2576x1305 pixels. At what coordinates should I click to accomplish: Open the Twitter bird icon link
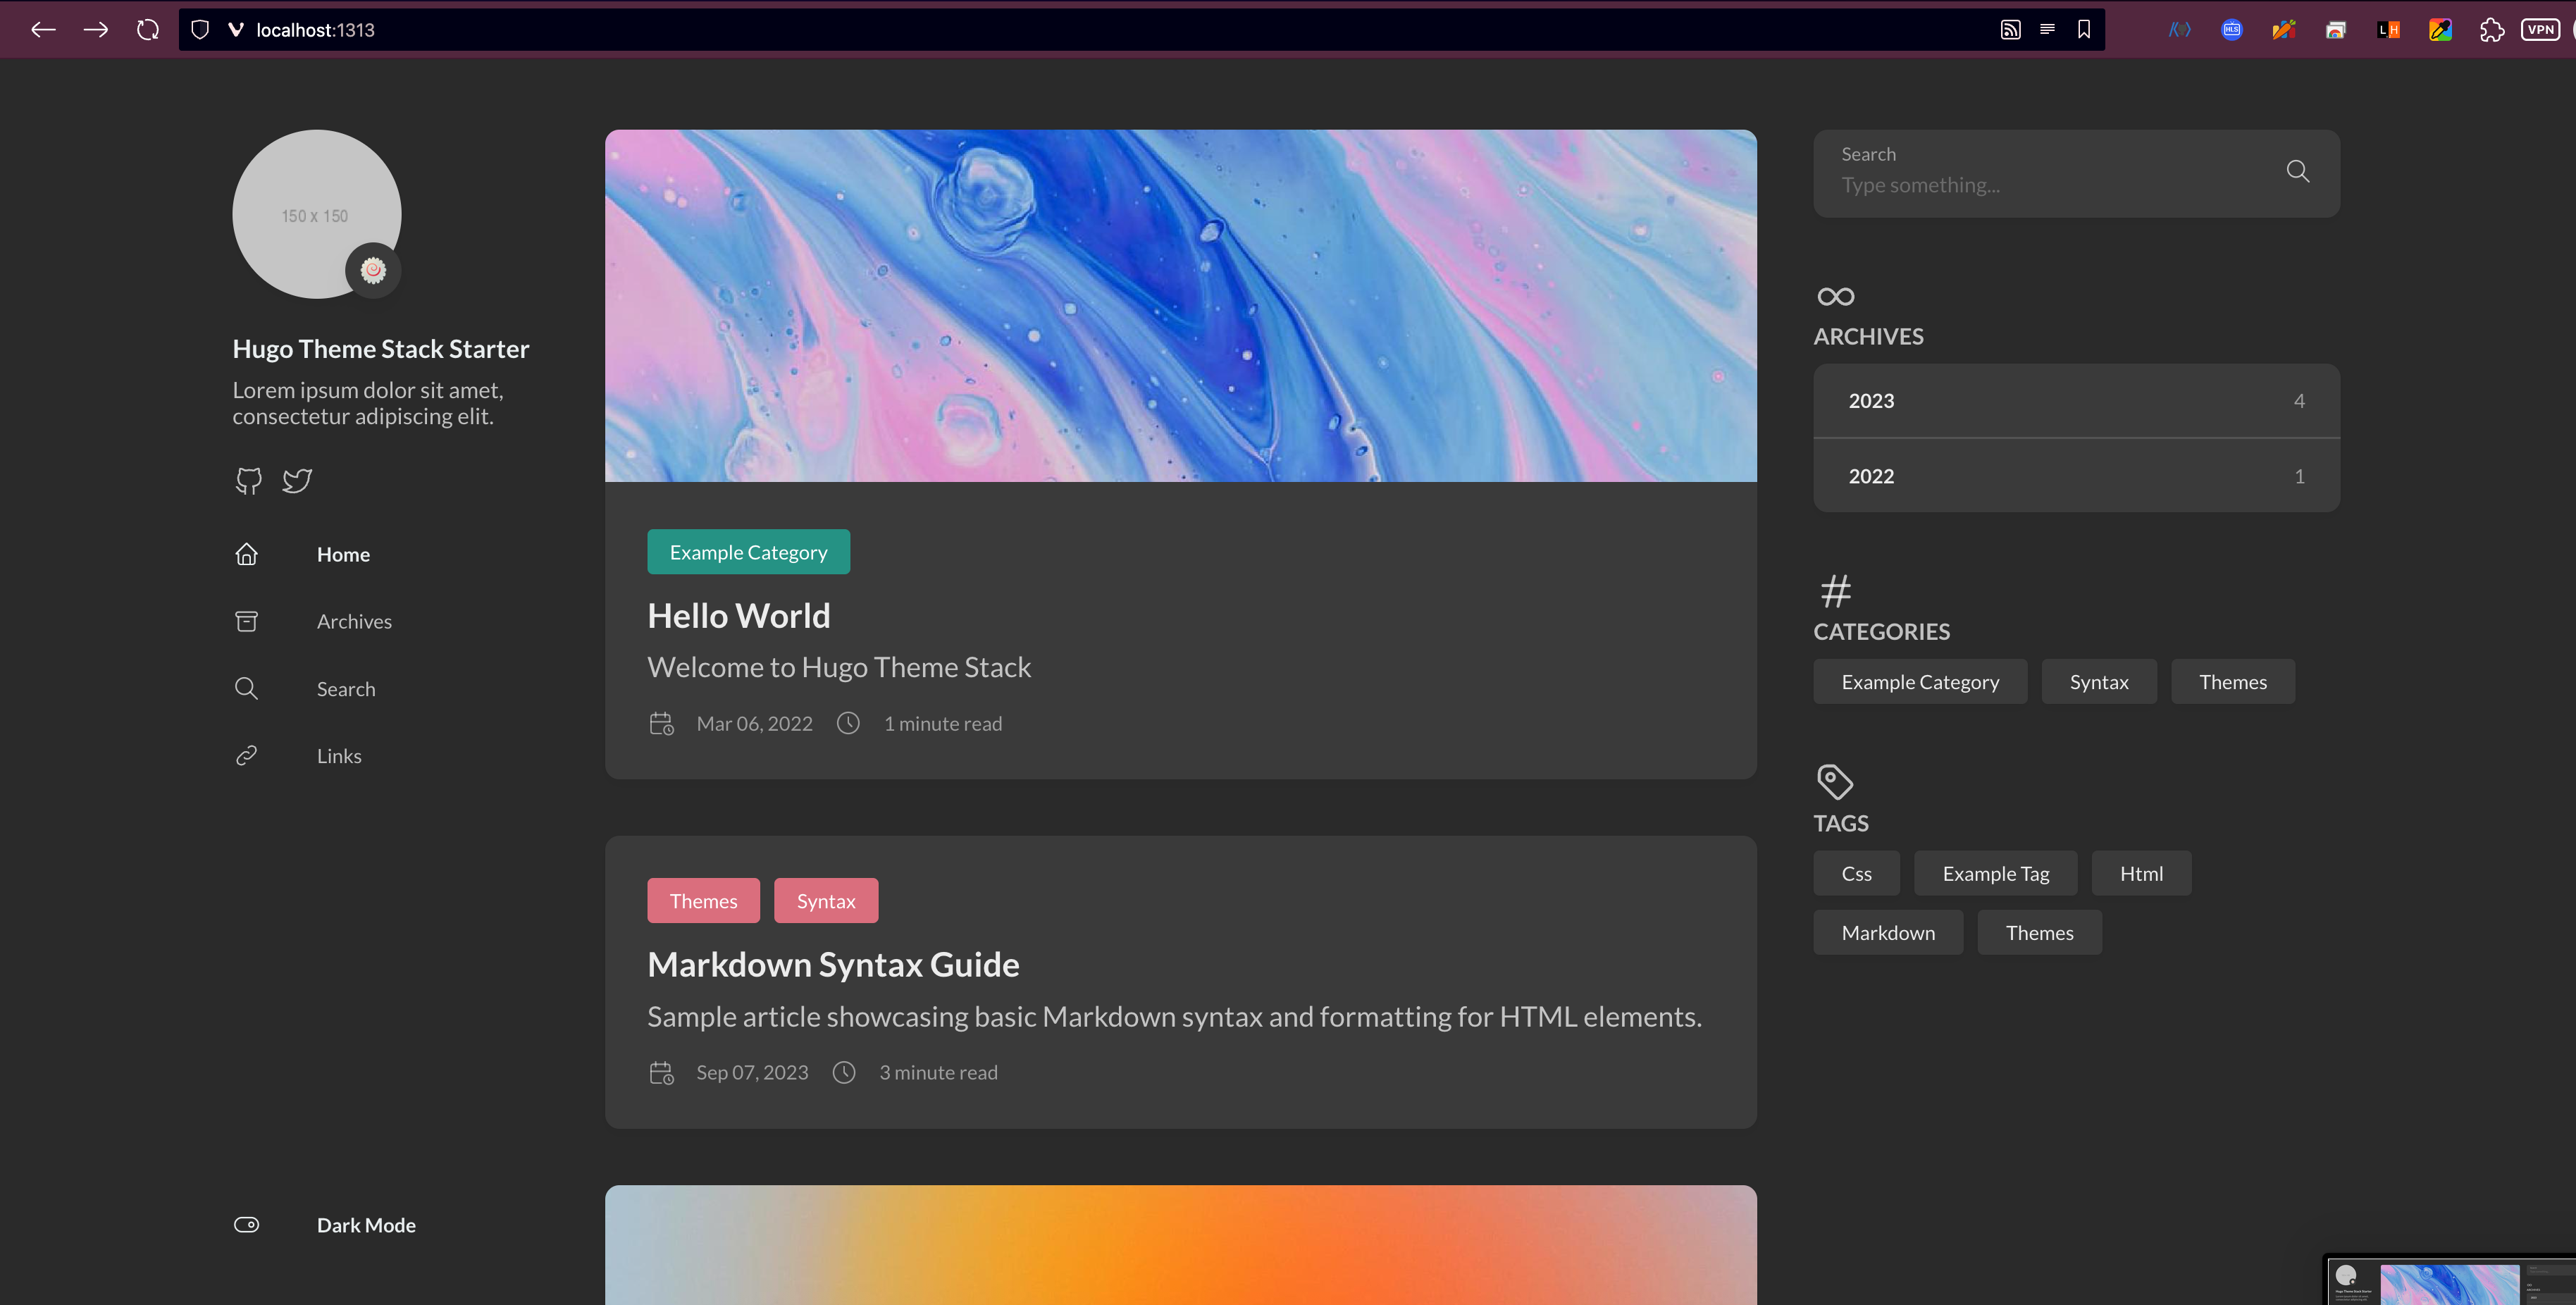(x=297, y=481)
